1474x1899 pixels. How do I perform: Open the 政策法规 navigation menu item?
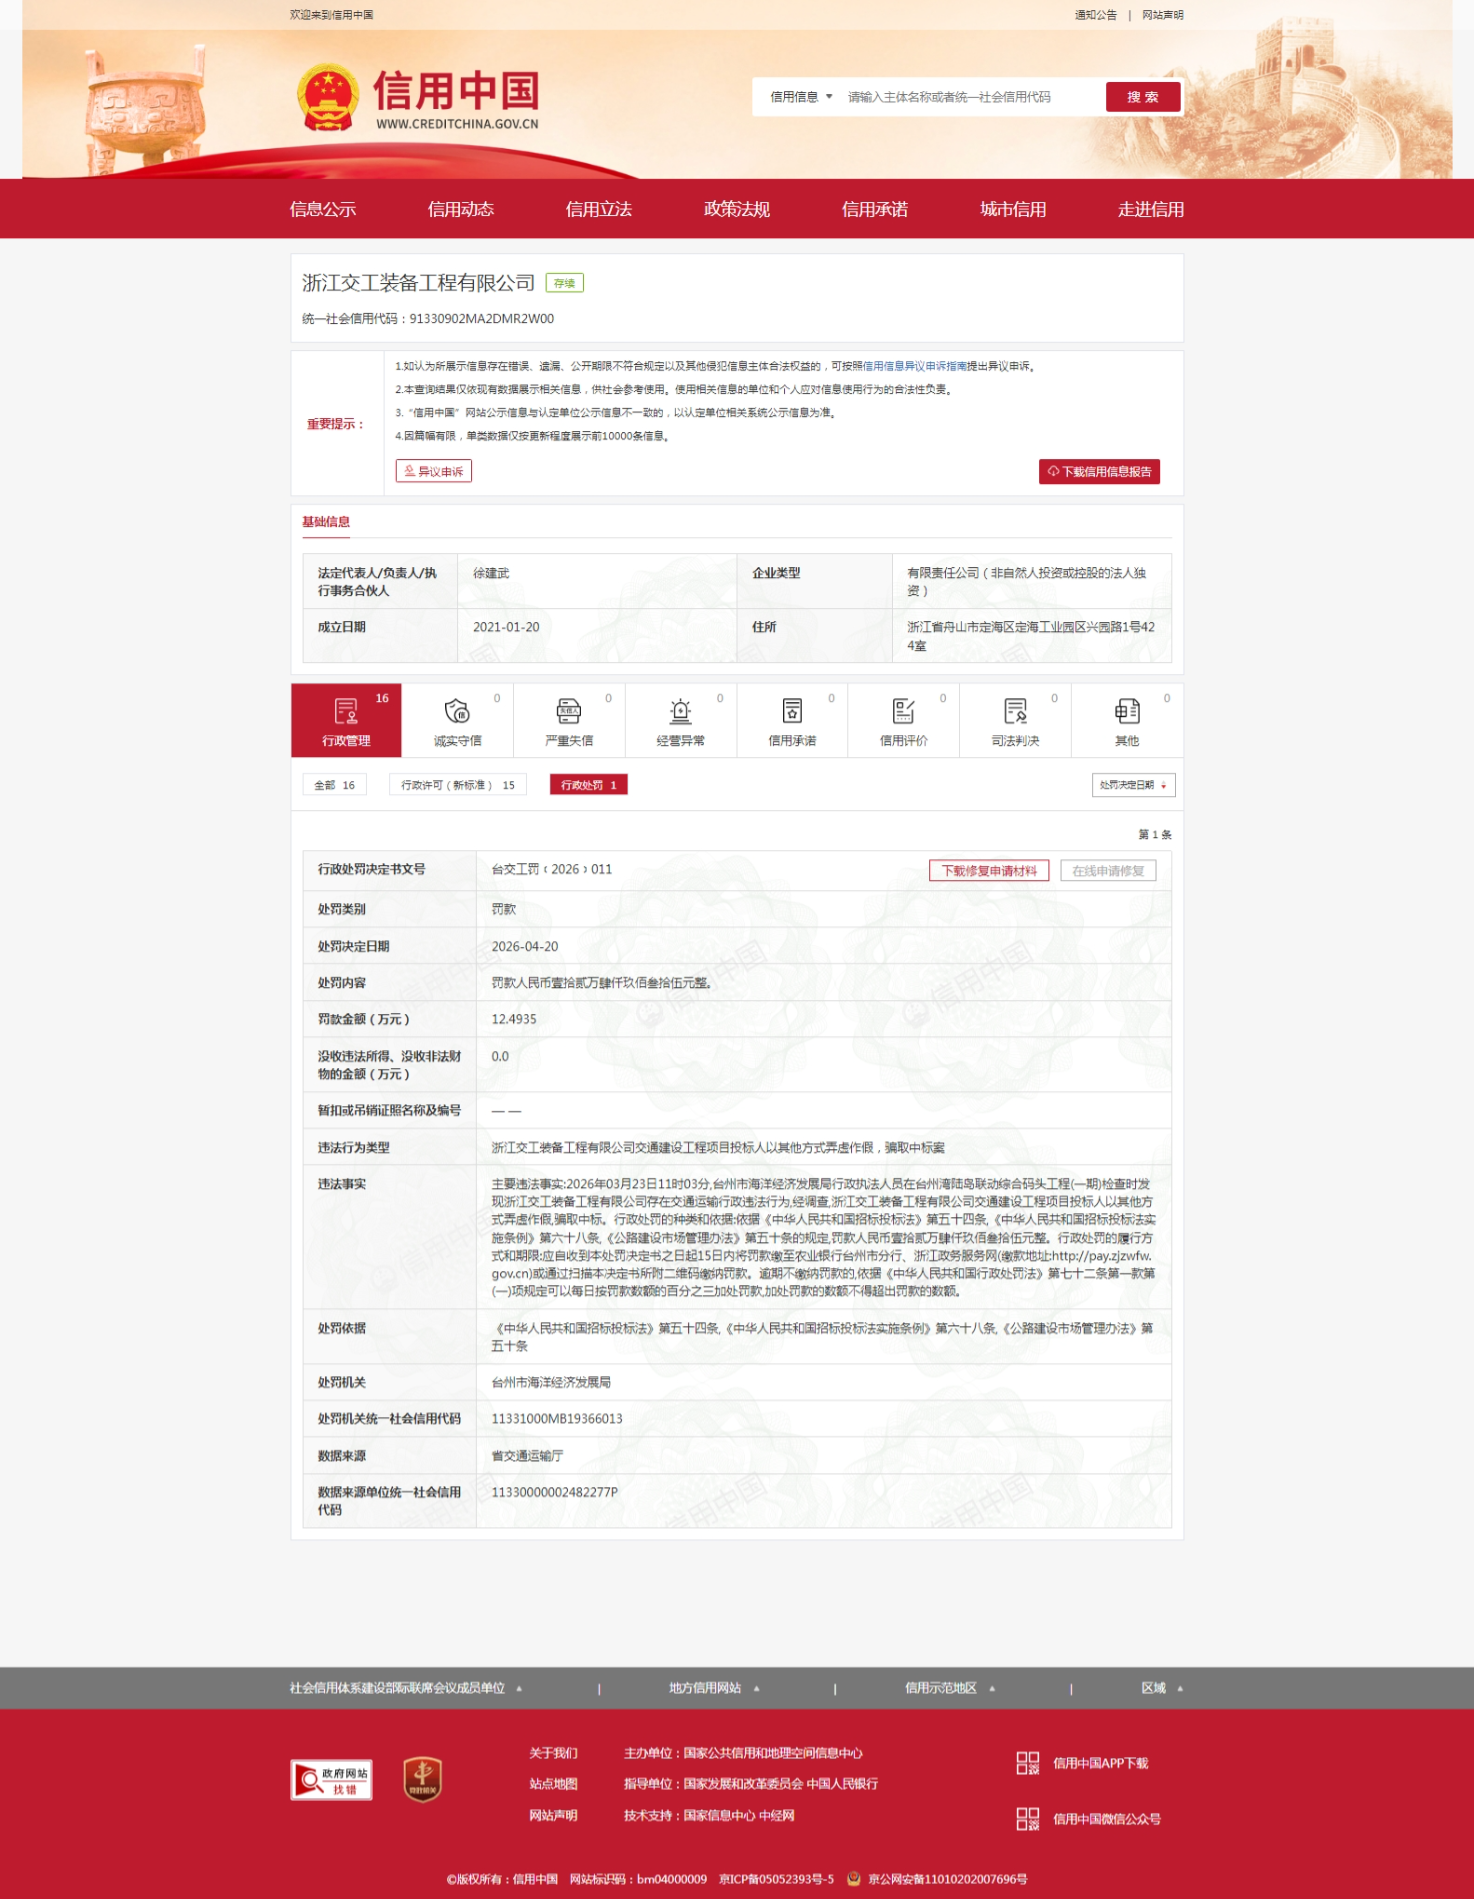tap(736, 209)
